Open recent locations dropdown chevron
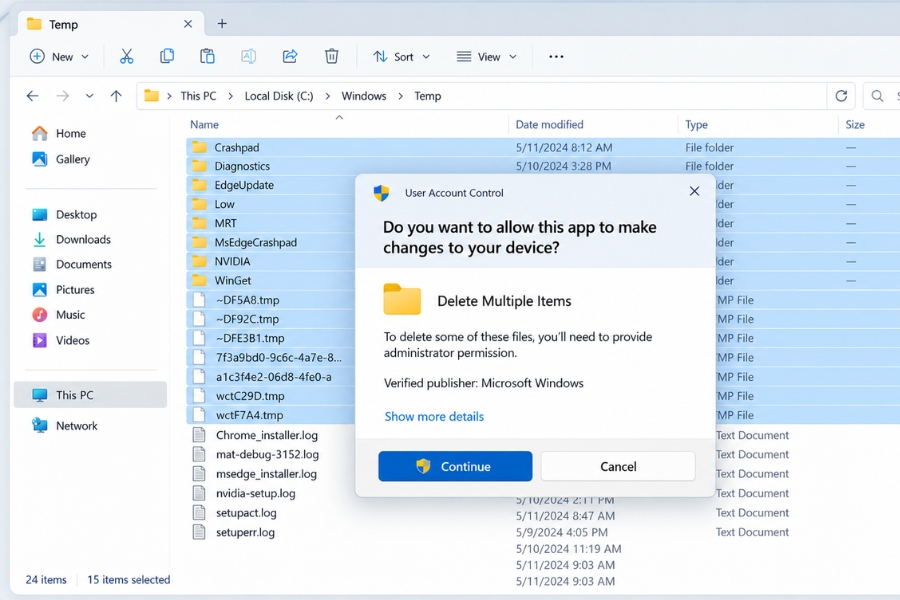900x600 pixels. (90, 96)
